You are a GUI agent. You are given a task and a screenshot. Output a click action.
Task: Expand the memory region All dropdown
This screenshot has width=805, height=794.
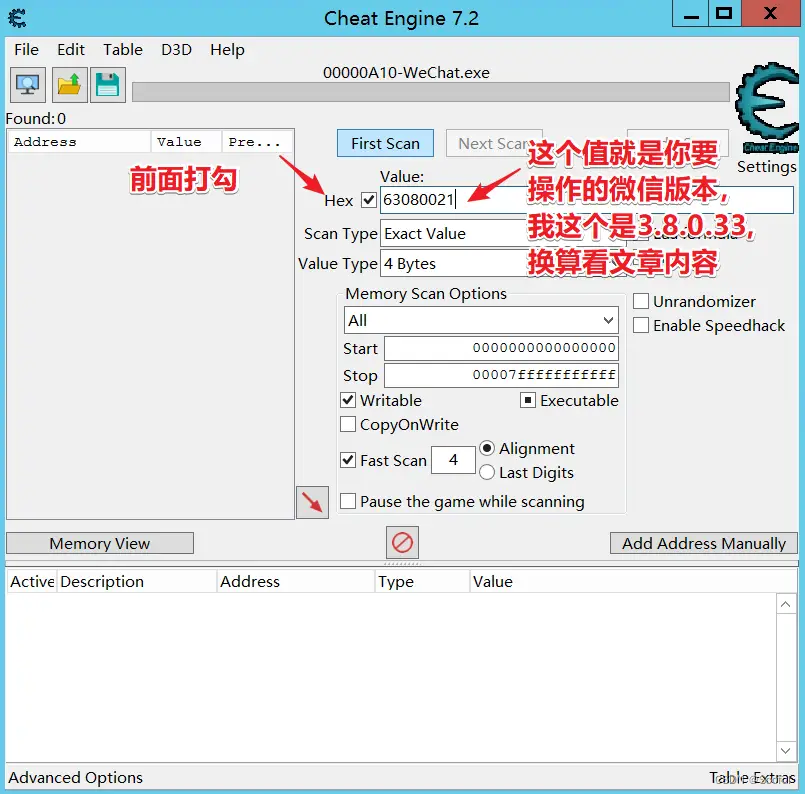480,320
